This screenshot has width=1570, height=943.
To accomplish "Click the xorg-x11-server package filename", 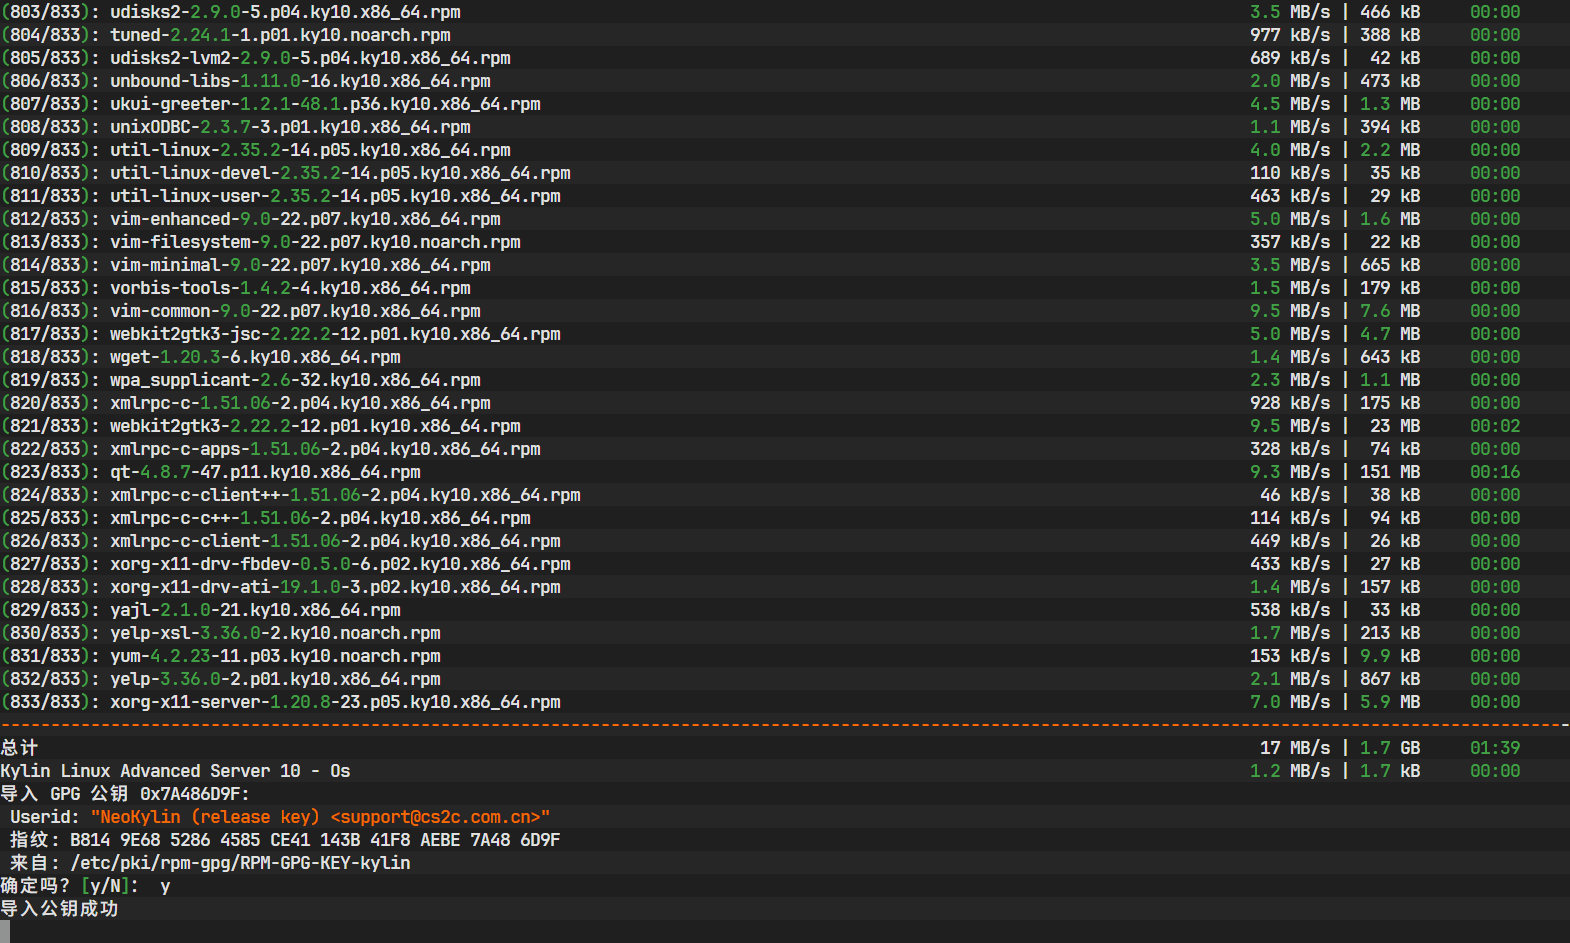I will (x=335, y=702).
